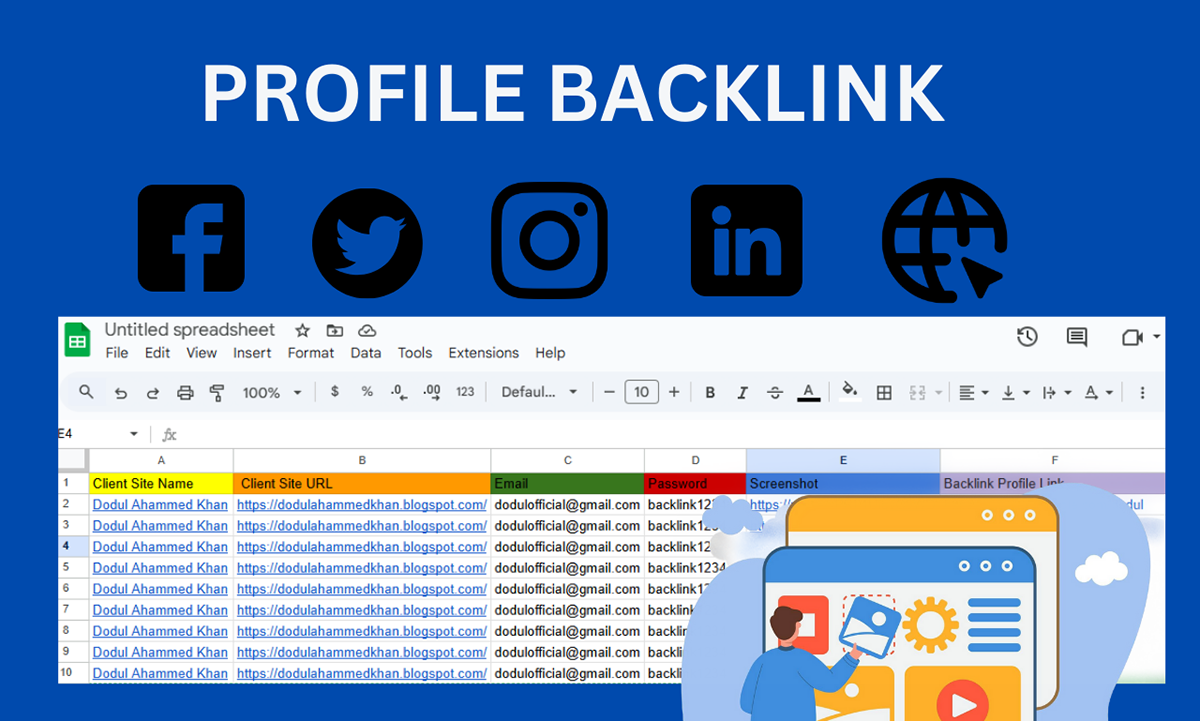Image resolution: width=1200 pixels, height=721 pixels.
Task: Open the blogspot link in row 2
Action: 361,504
